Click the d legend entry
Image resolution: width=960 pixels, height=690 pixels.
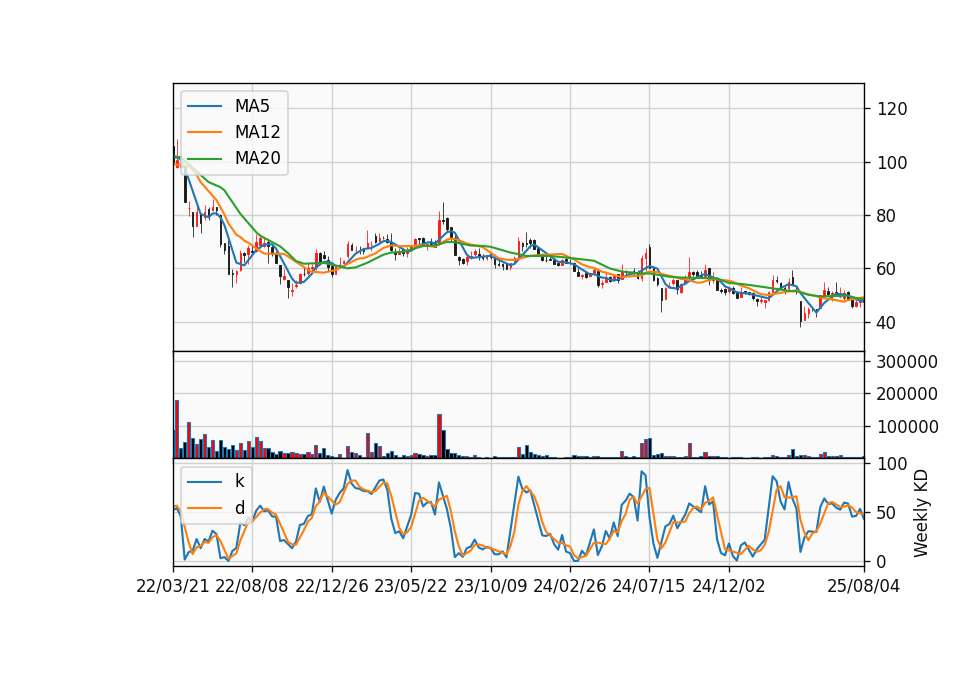[x=216, y=508]
